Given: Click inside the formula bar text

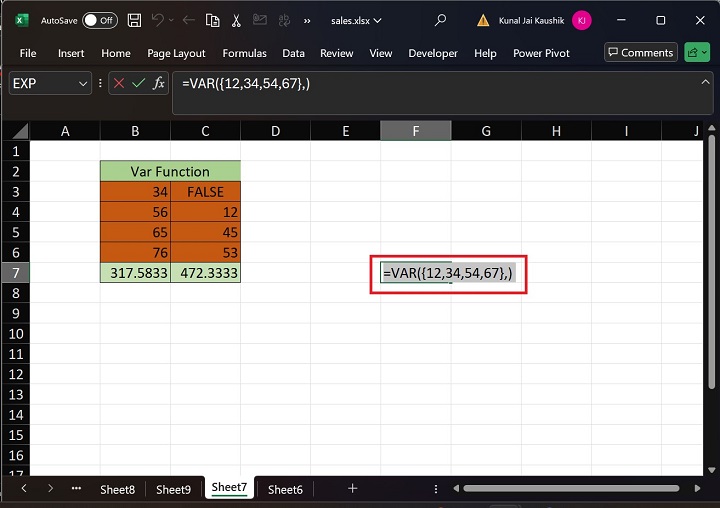Looking at the screenshot, I should (x=246, y=84).
